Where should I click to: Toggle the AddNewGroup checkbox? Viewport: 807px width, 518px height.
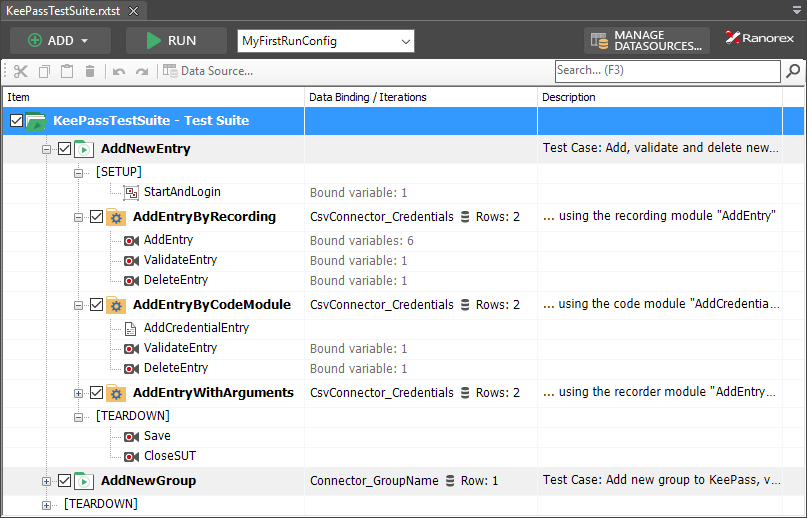click(x=64, y=480)
